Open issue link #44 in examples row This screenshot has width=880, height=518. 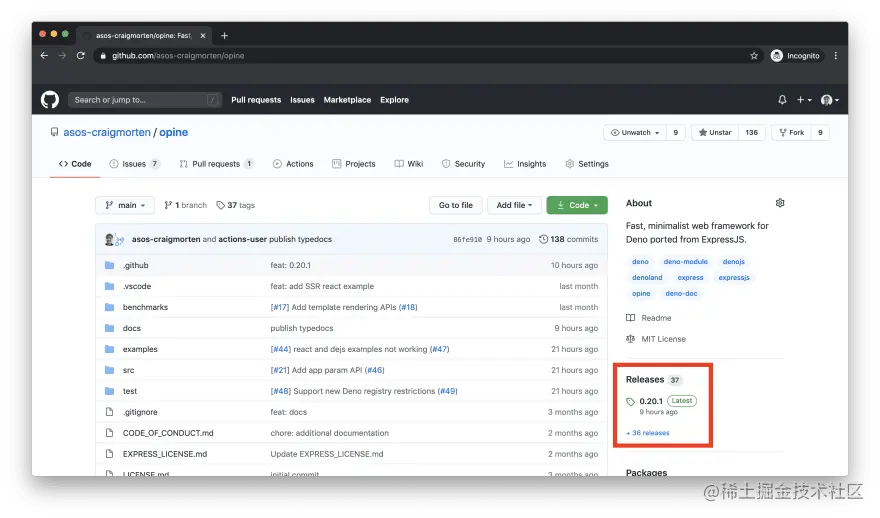281,349
